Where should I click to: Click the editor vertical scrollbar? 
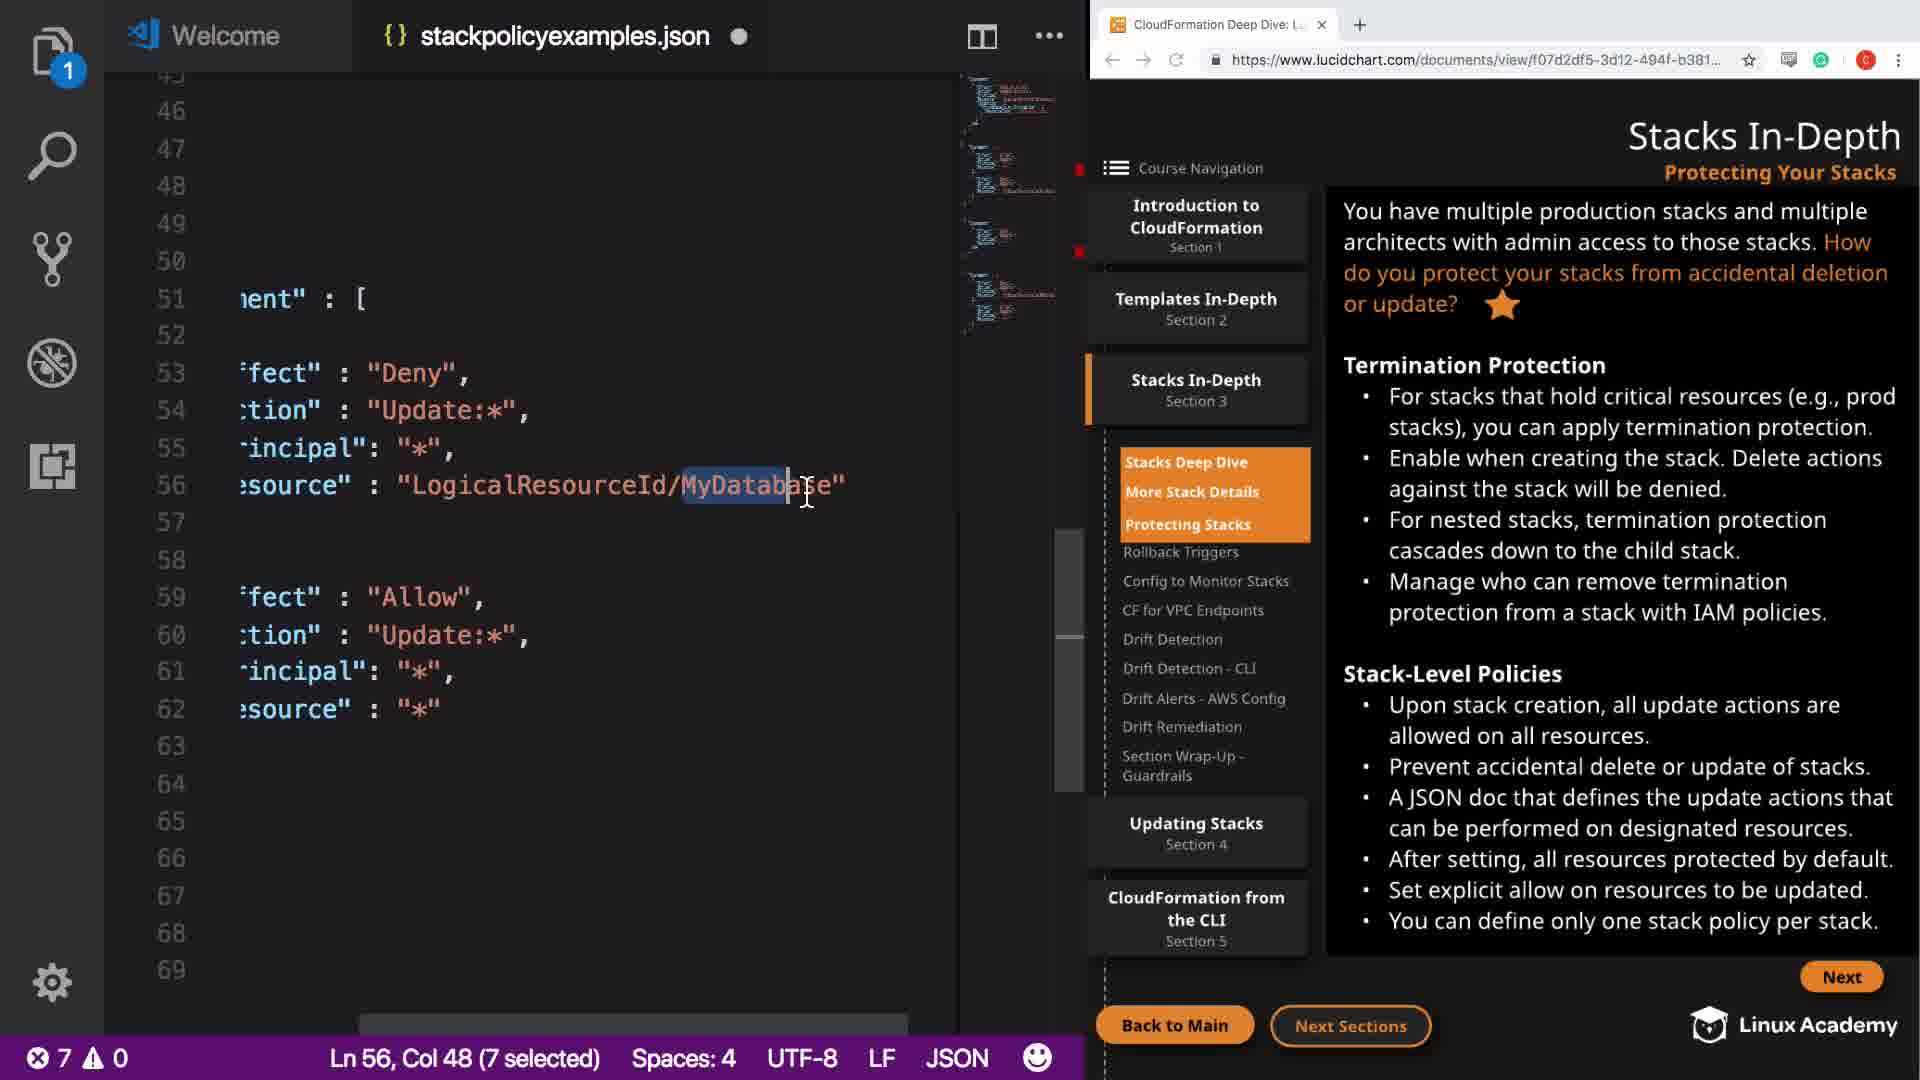(x=1069, y=660)
